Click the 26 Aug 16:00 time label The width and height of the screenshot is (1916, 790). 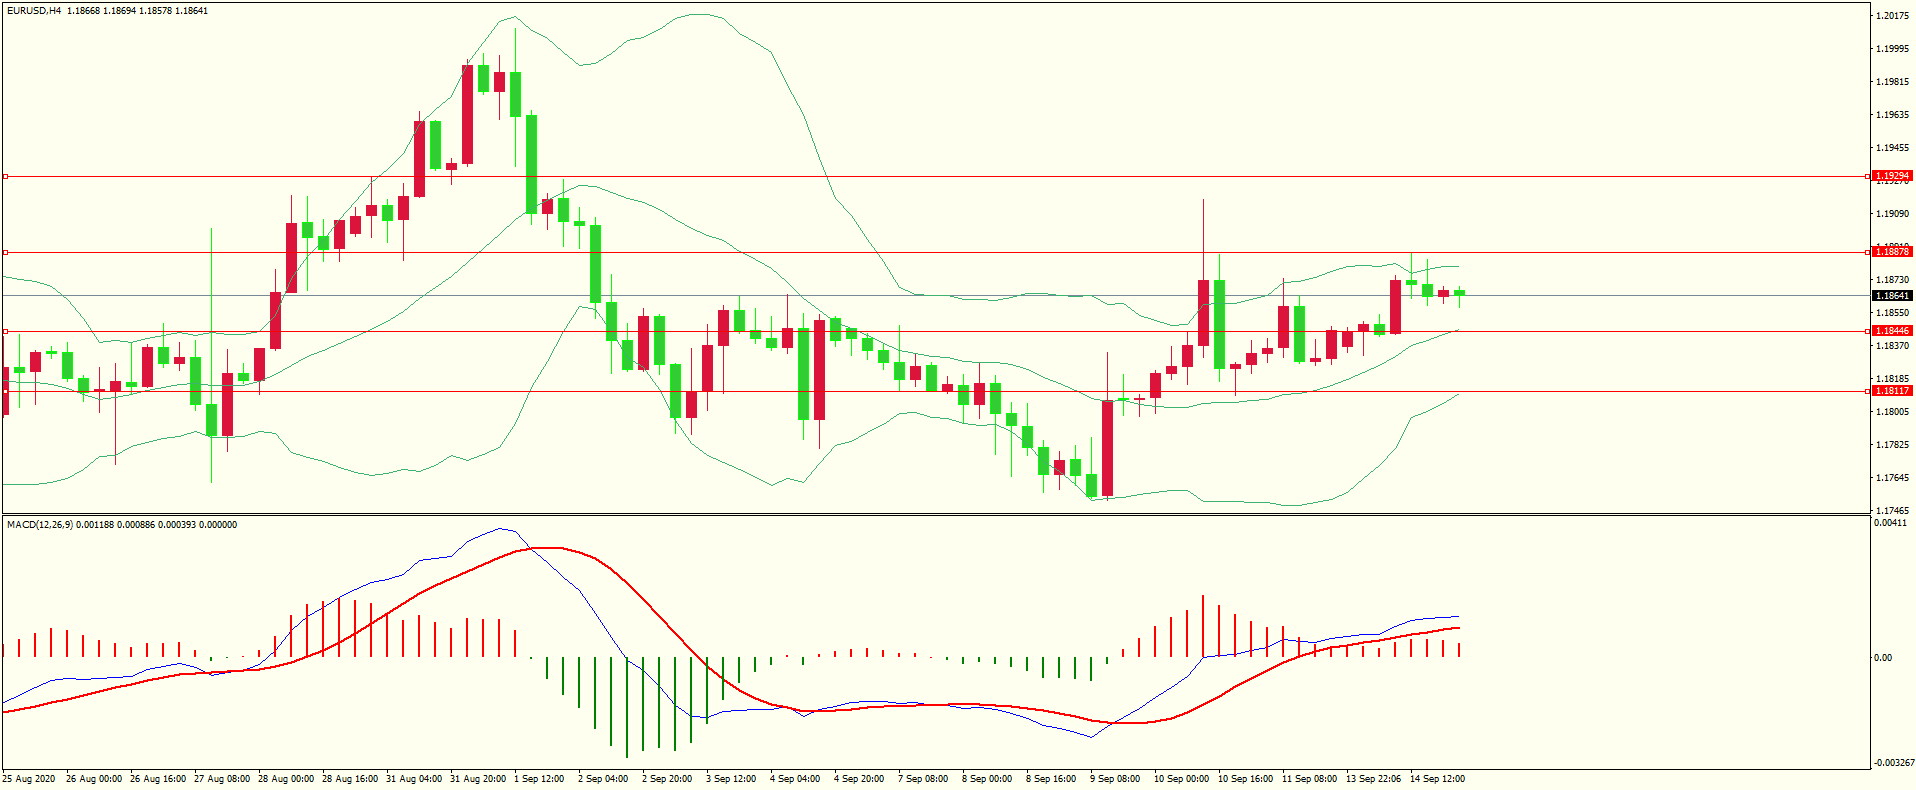pyautogui.click(x=158, y=779)
